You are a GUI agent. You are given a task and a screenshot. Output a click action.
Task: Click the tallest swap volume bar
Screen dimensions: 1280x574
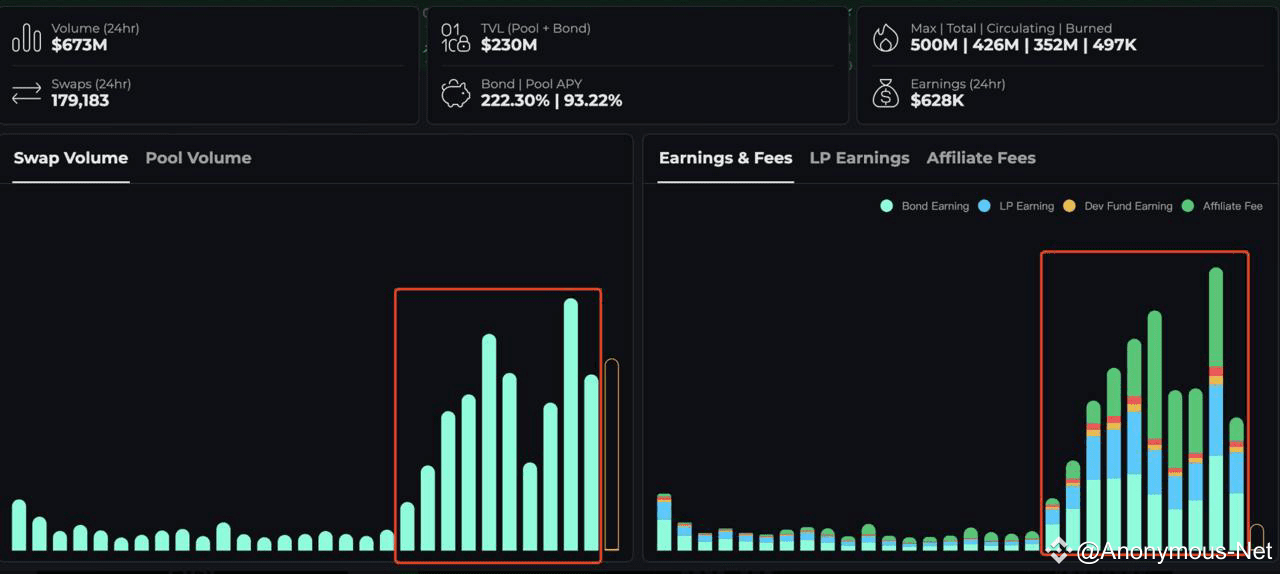(571, 425)
